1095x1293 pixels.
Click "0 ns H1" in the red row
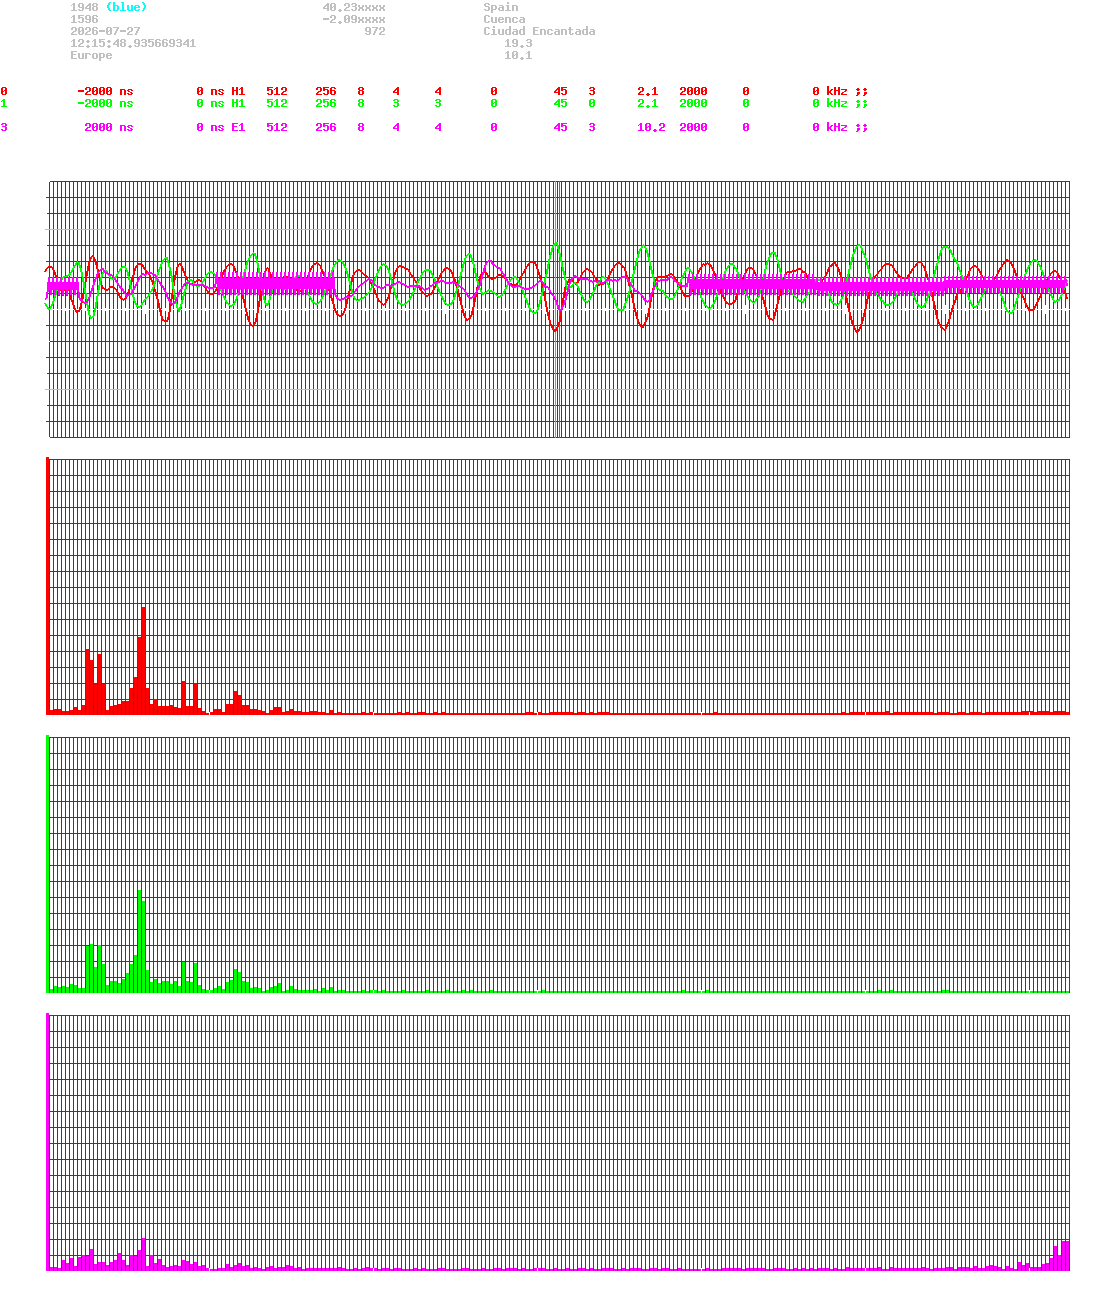tap(221, 91)
